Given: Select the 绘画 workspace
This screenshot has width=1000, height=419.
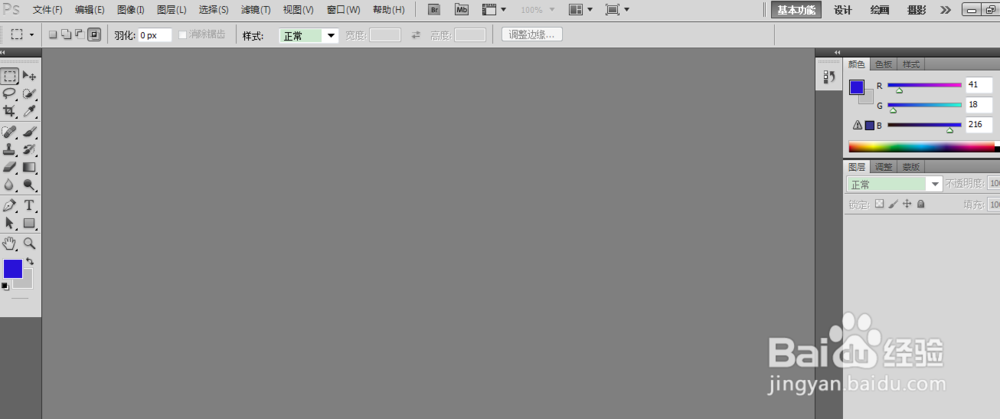Looking at the screenshot, I should click(880, 10).
